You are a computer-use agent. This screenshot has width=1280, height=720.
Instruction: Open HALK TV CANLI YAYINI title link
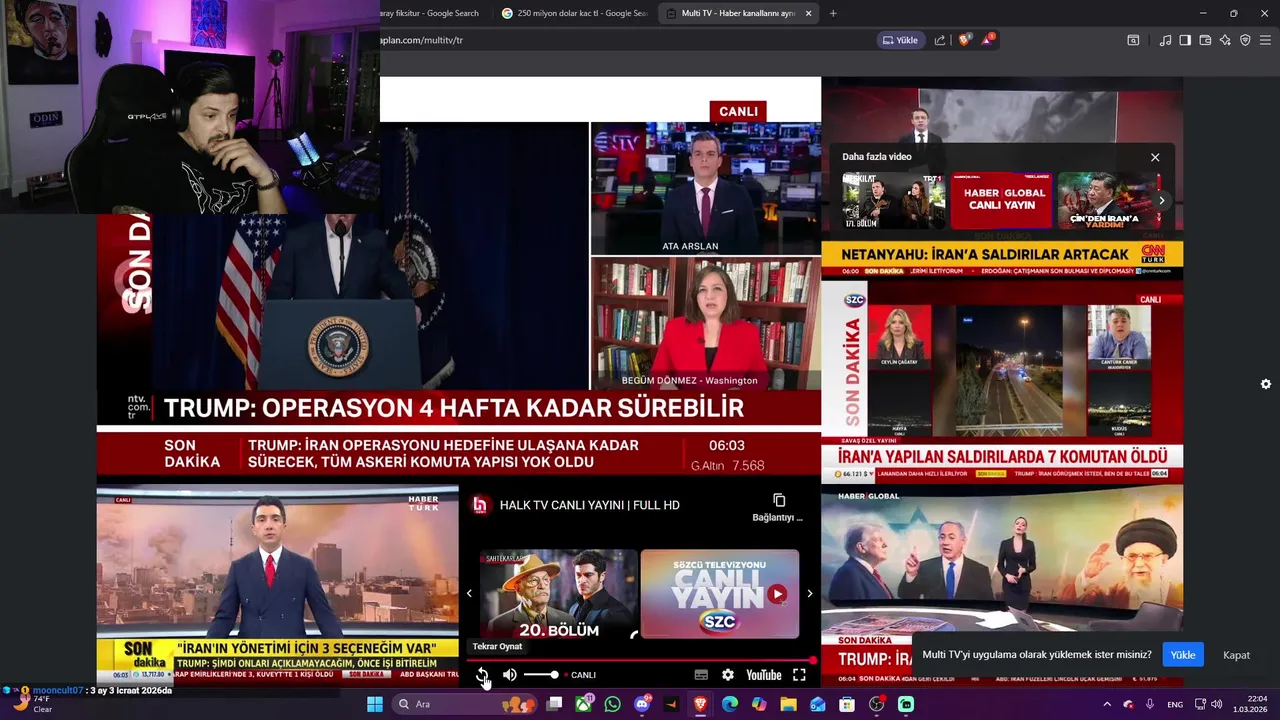589,505
